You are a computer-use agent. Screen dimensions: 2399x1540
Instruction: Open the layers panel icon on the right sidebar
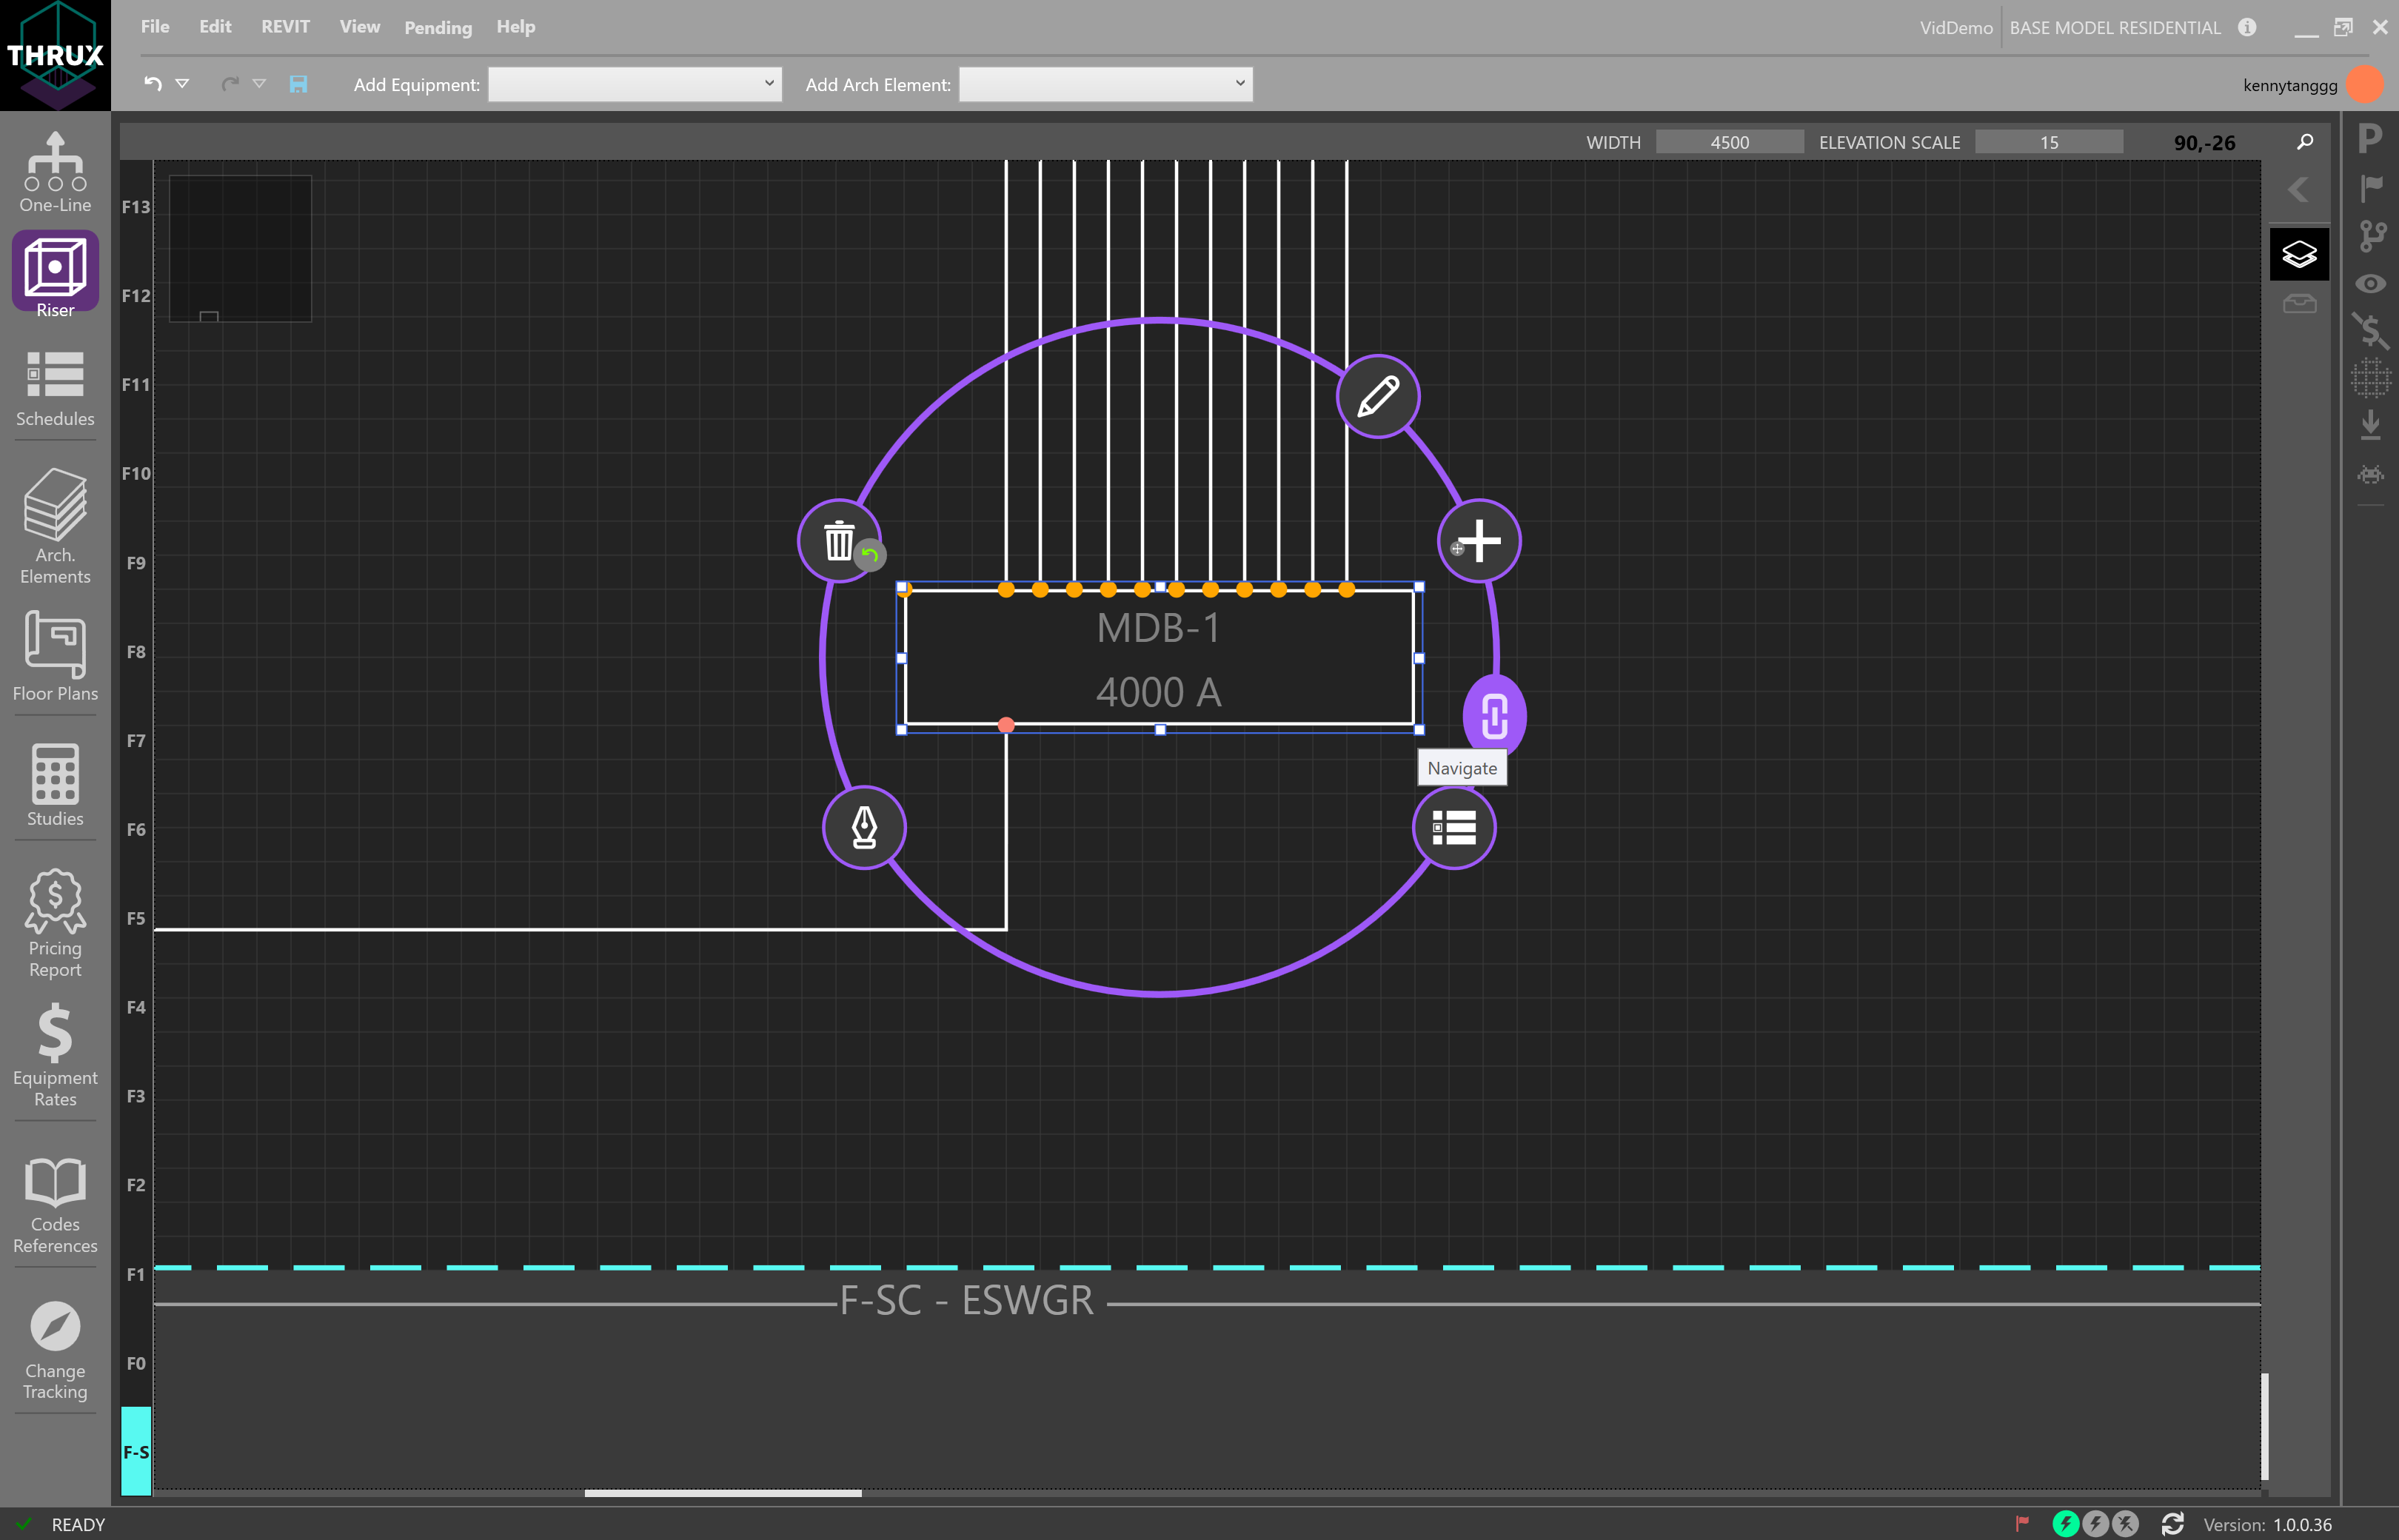(2299, 253)
